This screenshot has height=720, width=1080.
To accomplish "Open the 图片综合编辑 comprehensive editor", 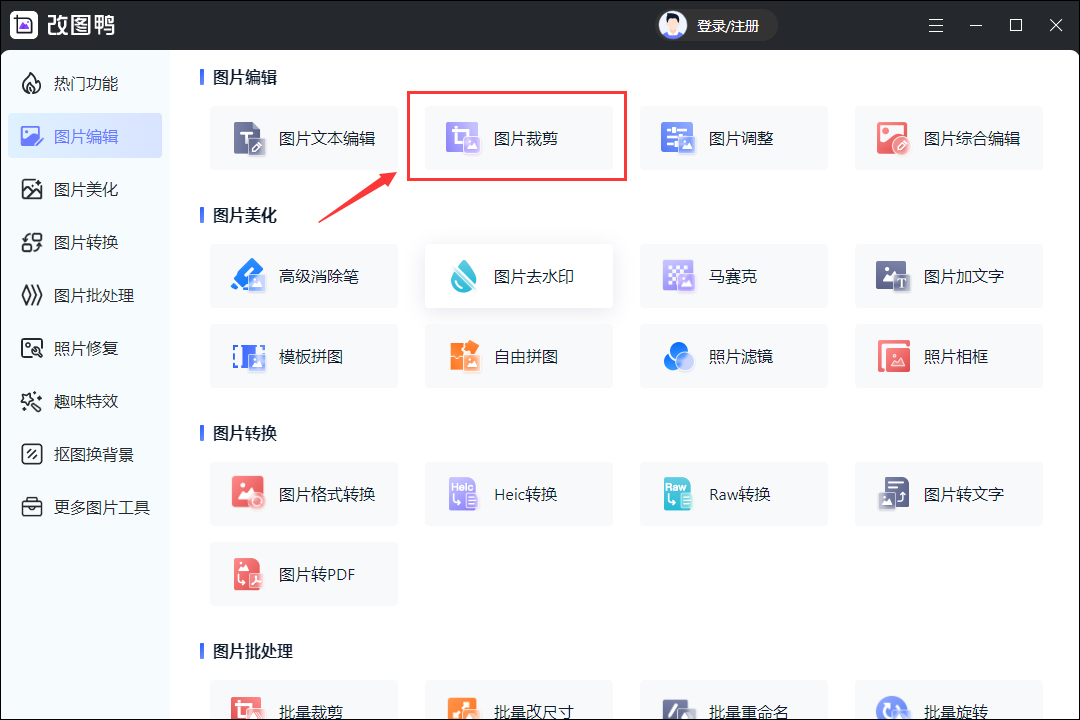I will (x=948, y=138).
